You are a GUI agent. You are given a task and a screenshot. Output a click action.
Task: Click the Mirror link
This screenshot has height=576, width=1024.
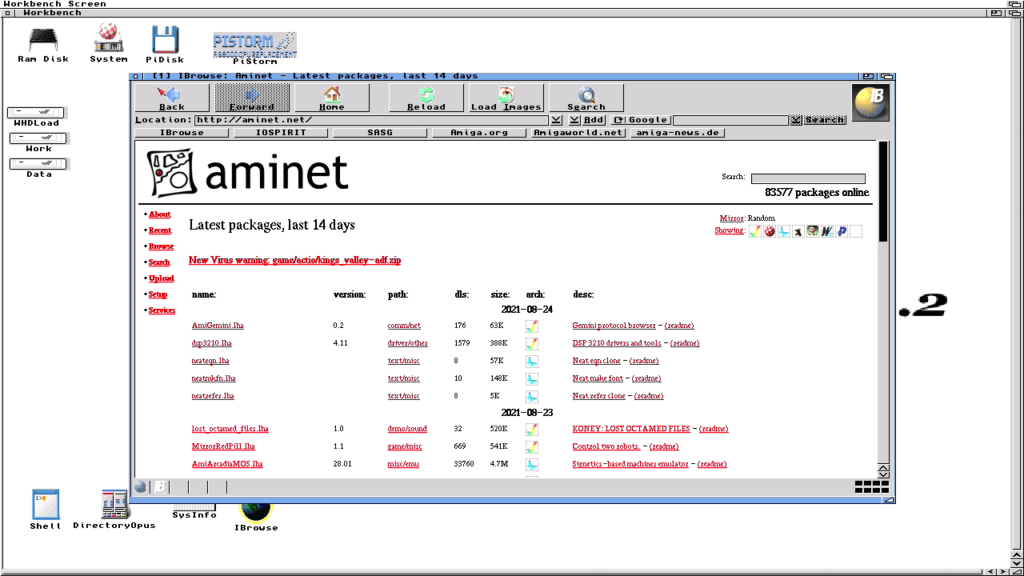click(x=731, y=218)
